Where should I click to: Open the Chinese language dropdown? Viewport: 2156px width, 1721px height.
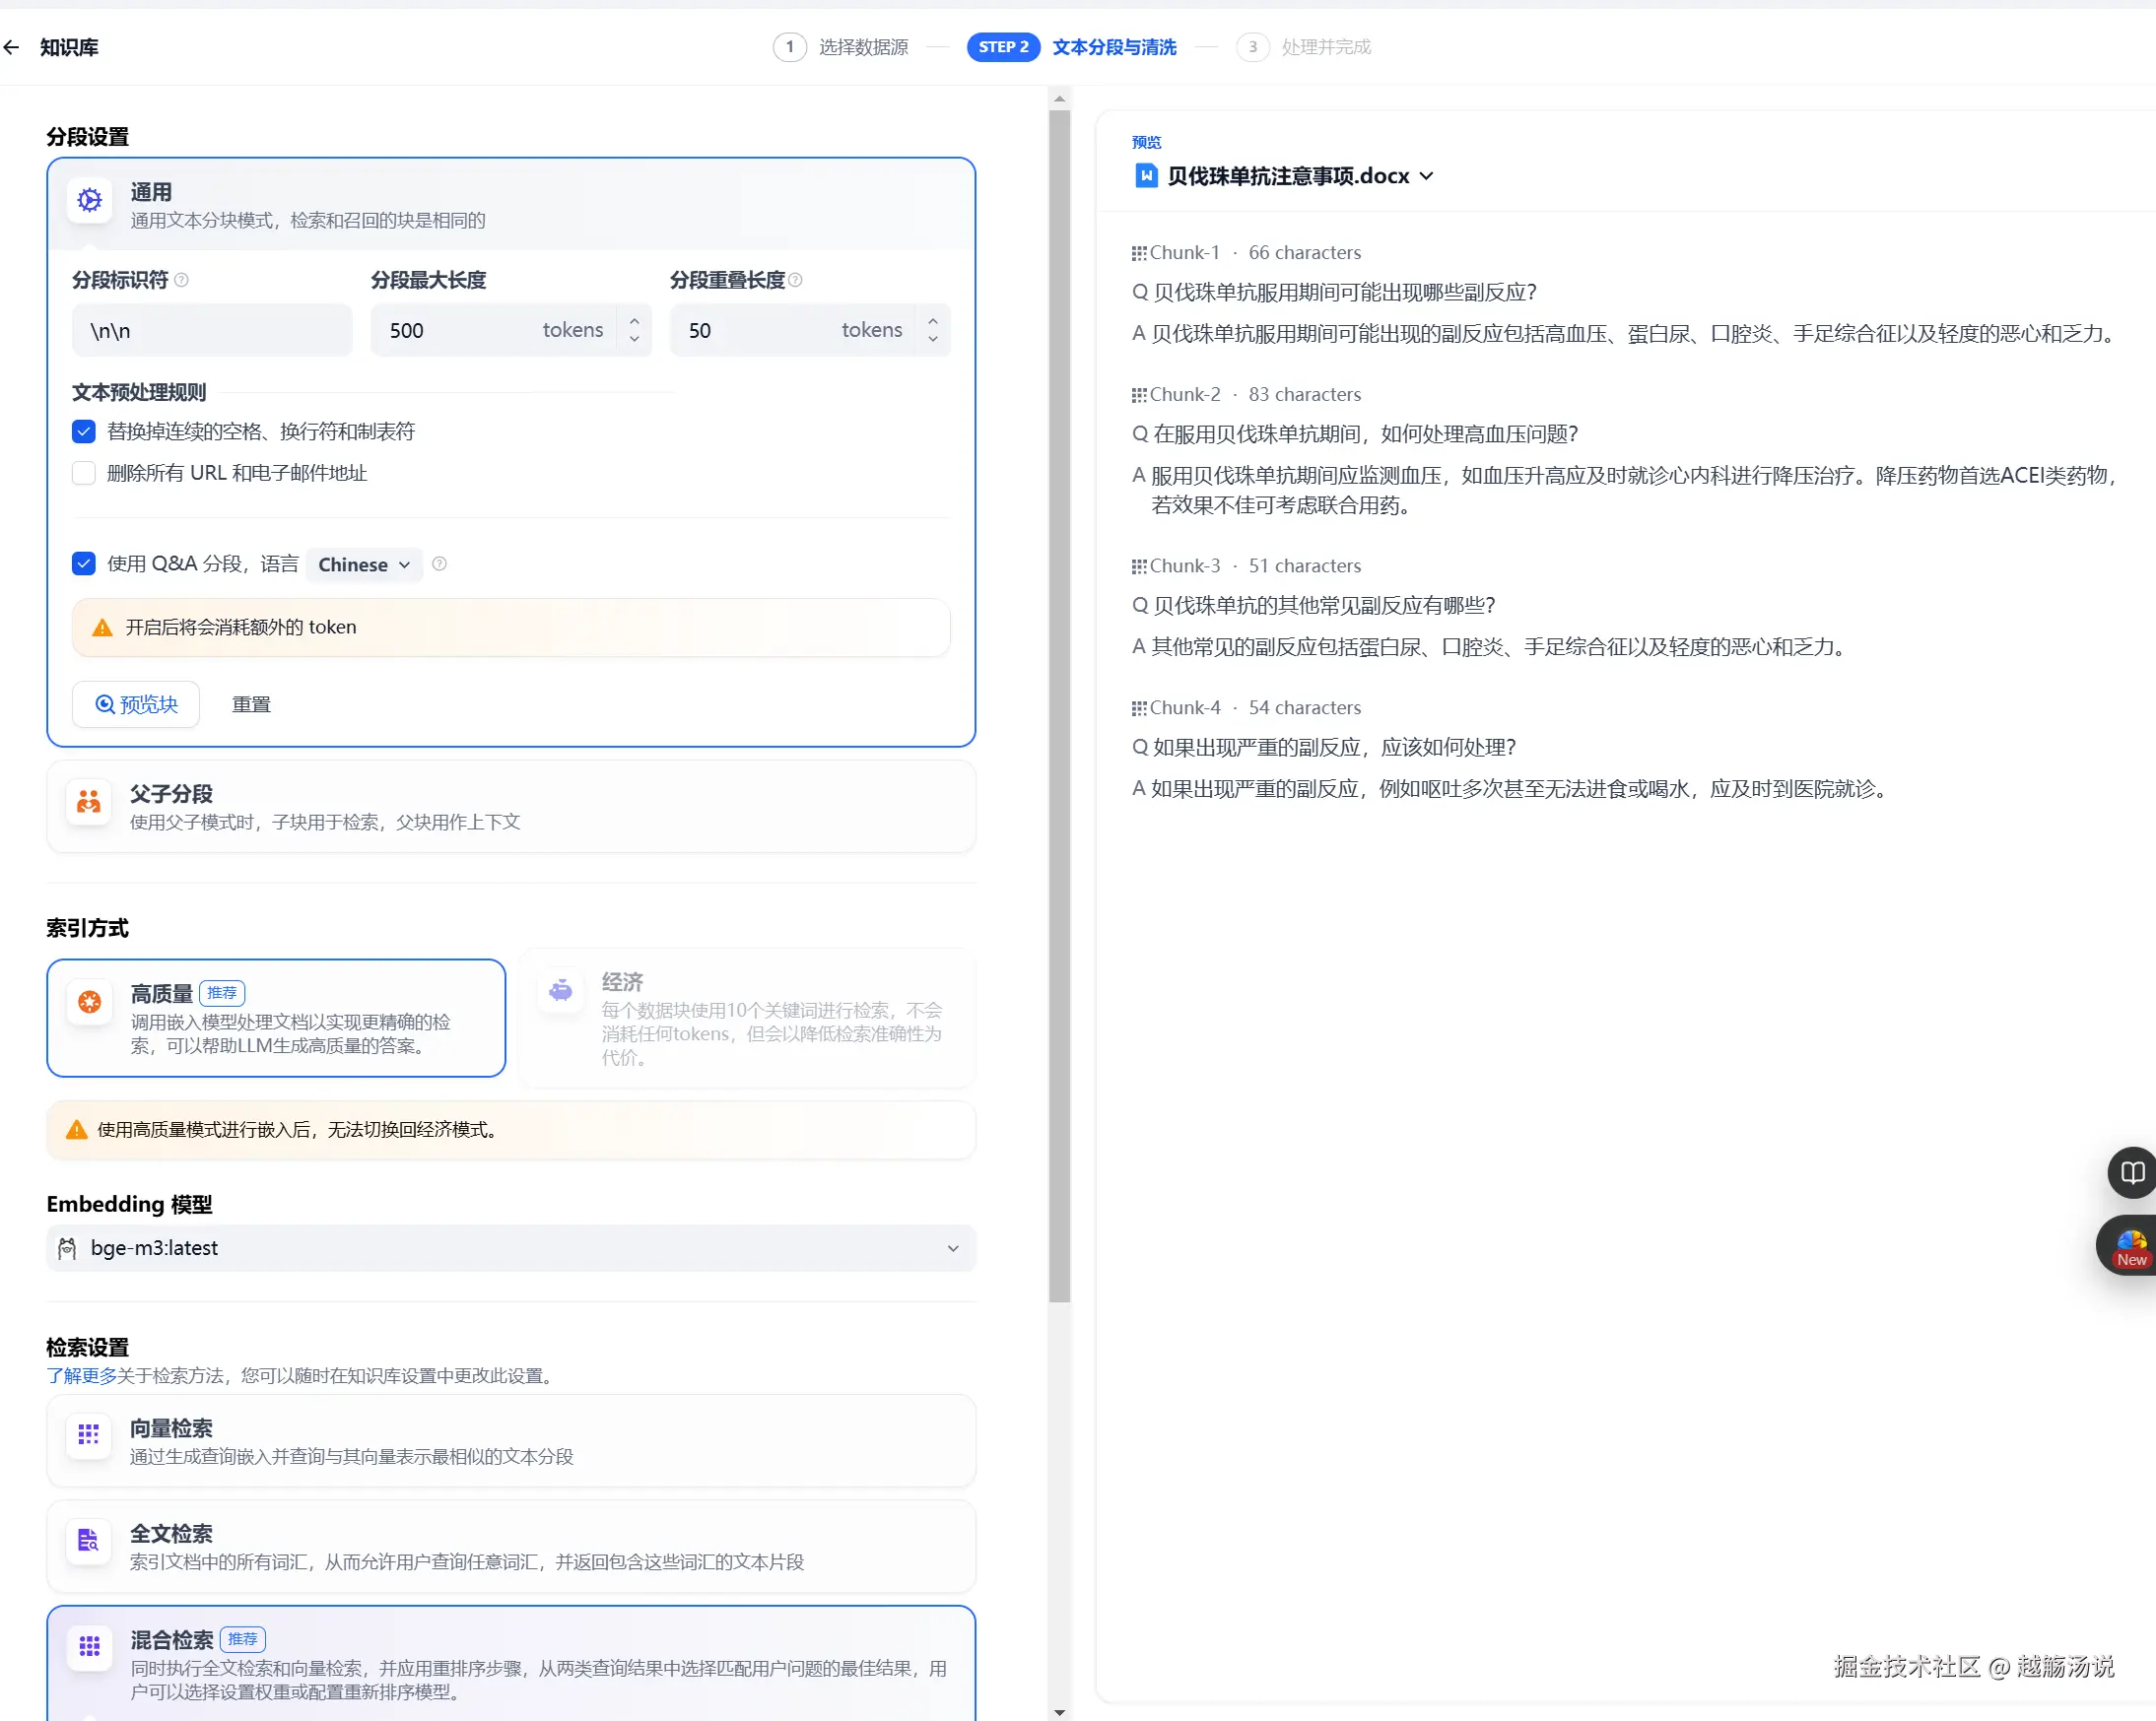(364, 565)
